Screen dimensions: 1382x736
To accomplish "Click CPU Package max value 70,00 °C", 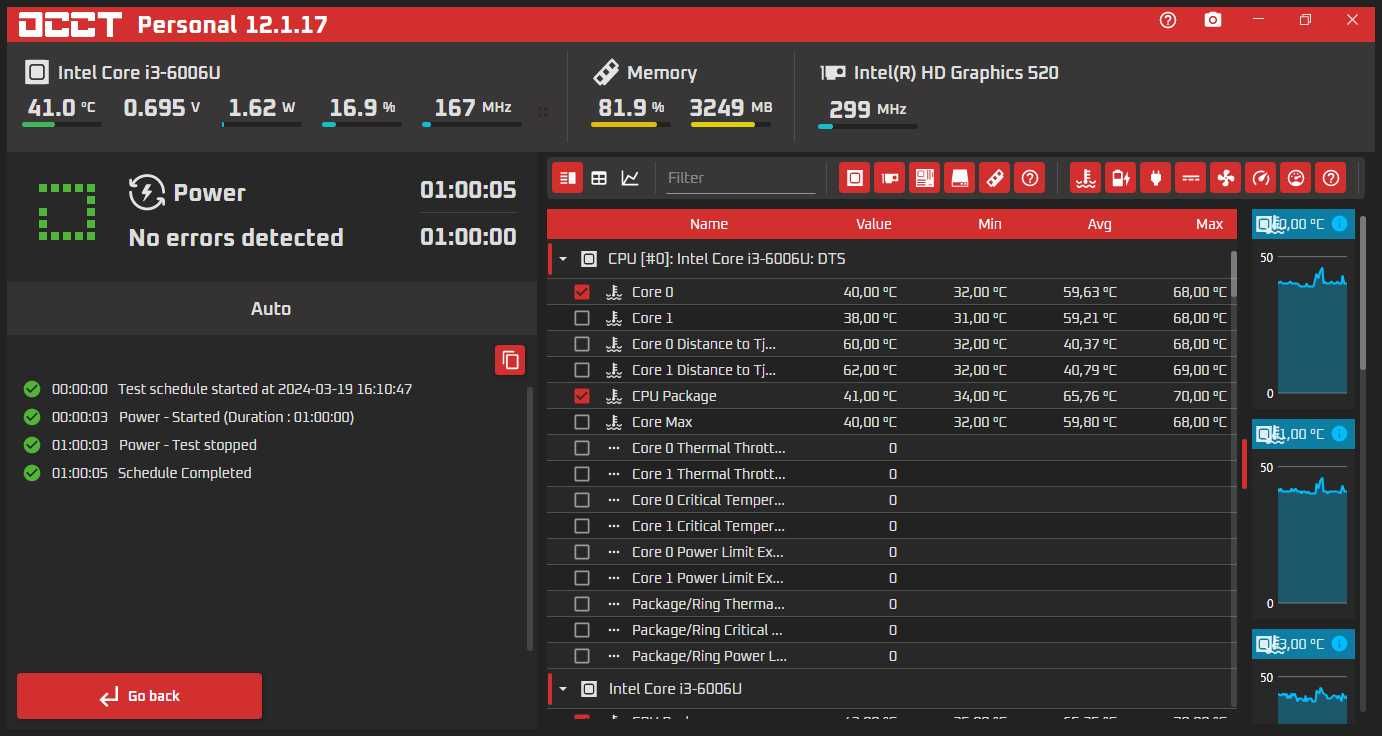I will point(1199,396).
